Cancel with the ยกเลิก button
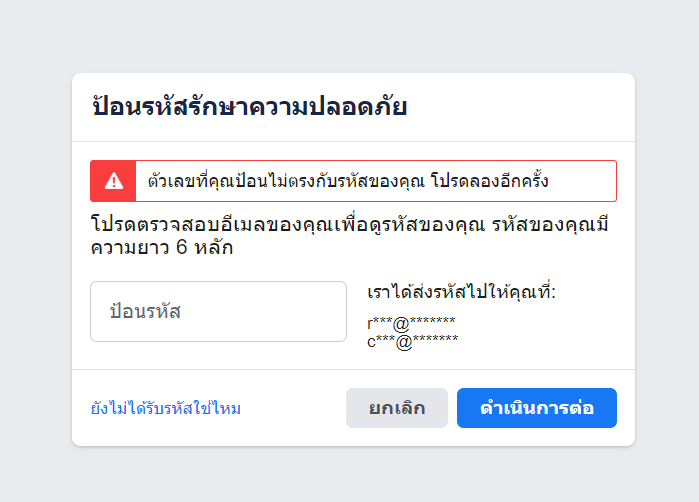699x502 pixels. [x=397, y=408]
